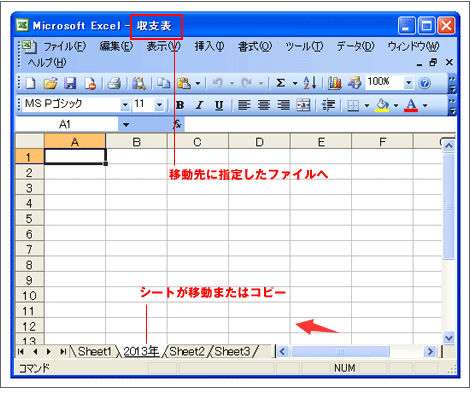Toggle Italic formatting
The height and width of the screenshot is (393, 476).
coord(199,105)
